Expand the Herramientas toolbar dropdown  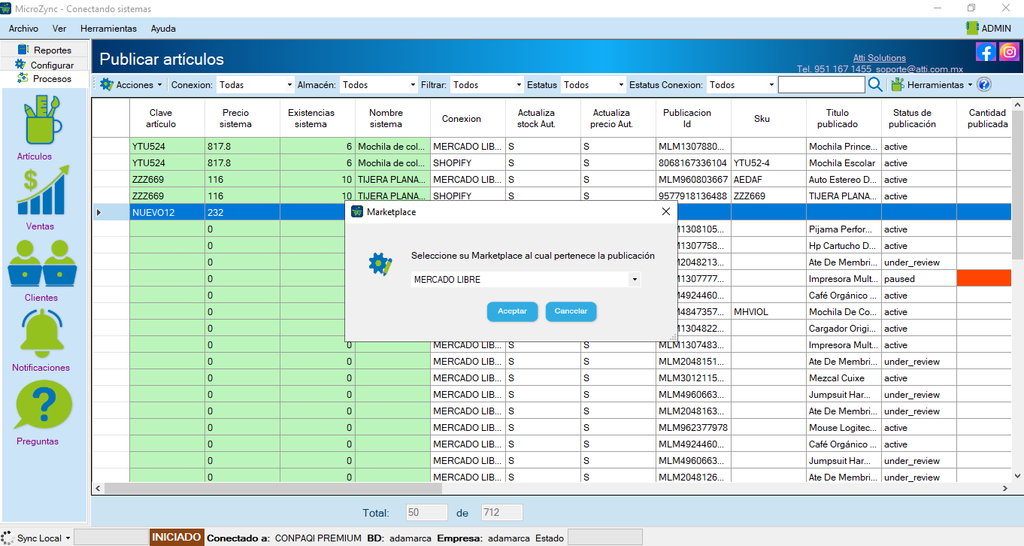970,85
